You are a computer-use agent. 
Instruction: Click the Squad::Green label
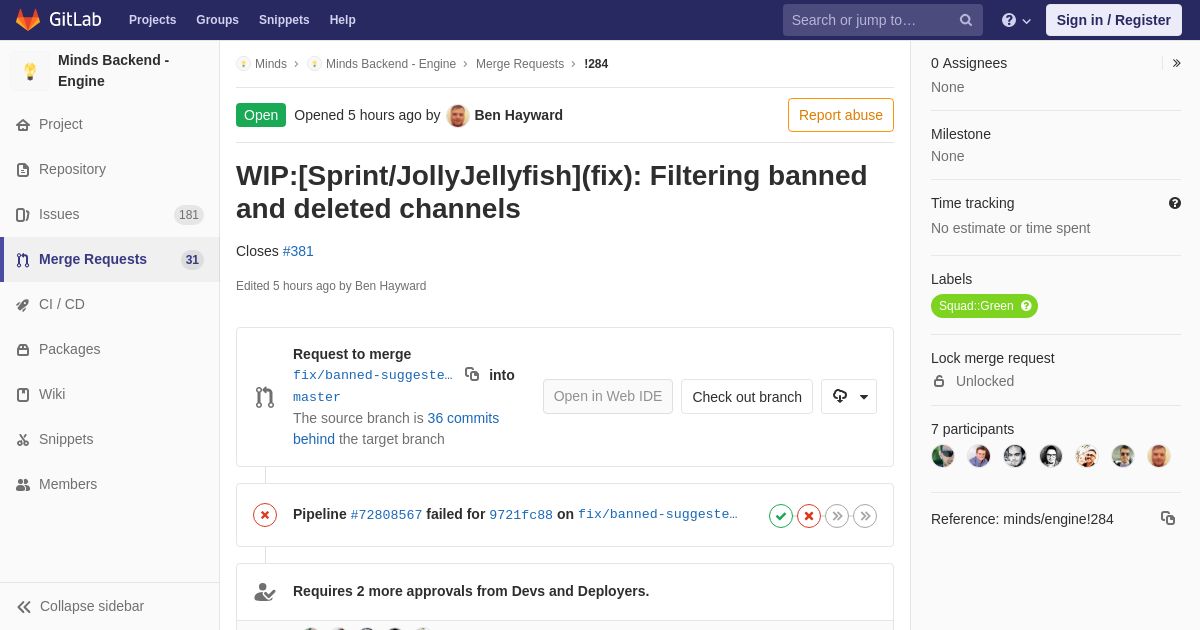click(984, 306)
